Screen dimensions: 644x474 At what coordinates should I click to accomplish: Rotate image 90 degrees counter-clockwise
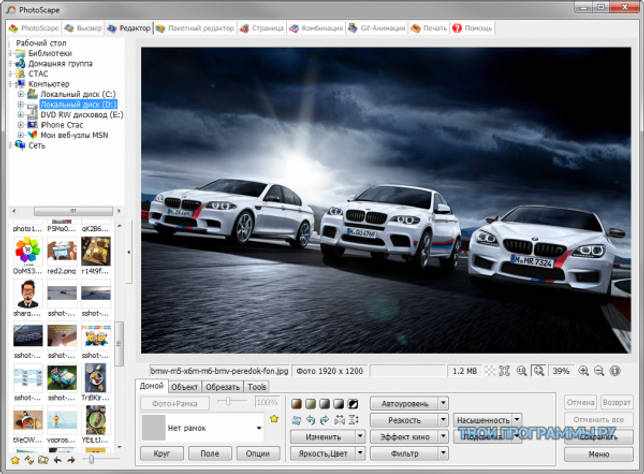coord(310,420)
